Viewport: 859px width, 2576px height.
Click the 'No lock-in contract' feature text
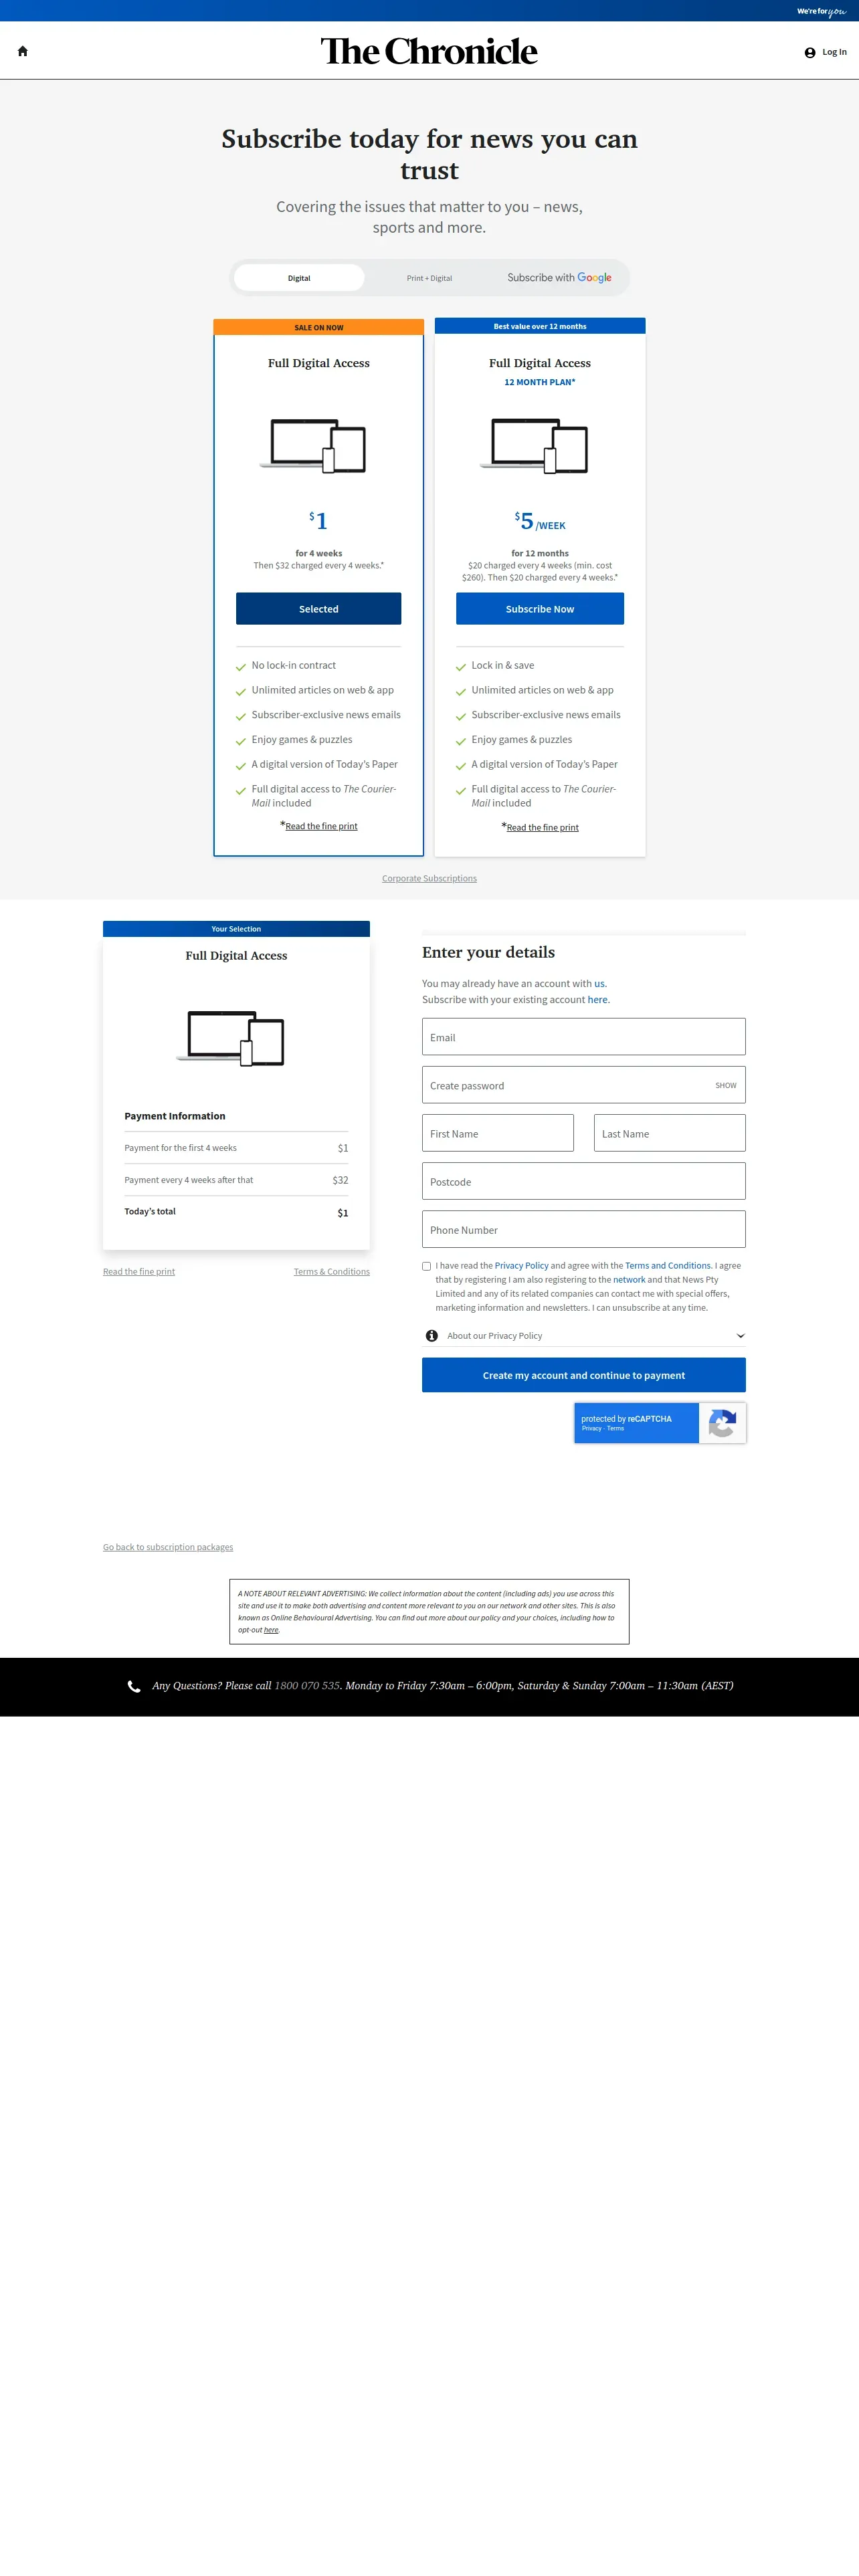click(x=294, y=666)
